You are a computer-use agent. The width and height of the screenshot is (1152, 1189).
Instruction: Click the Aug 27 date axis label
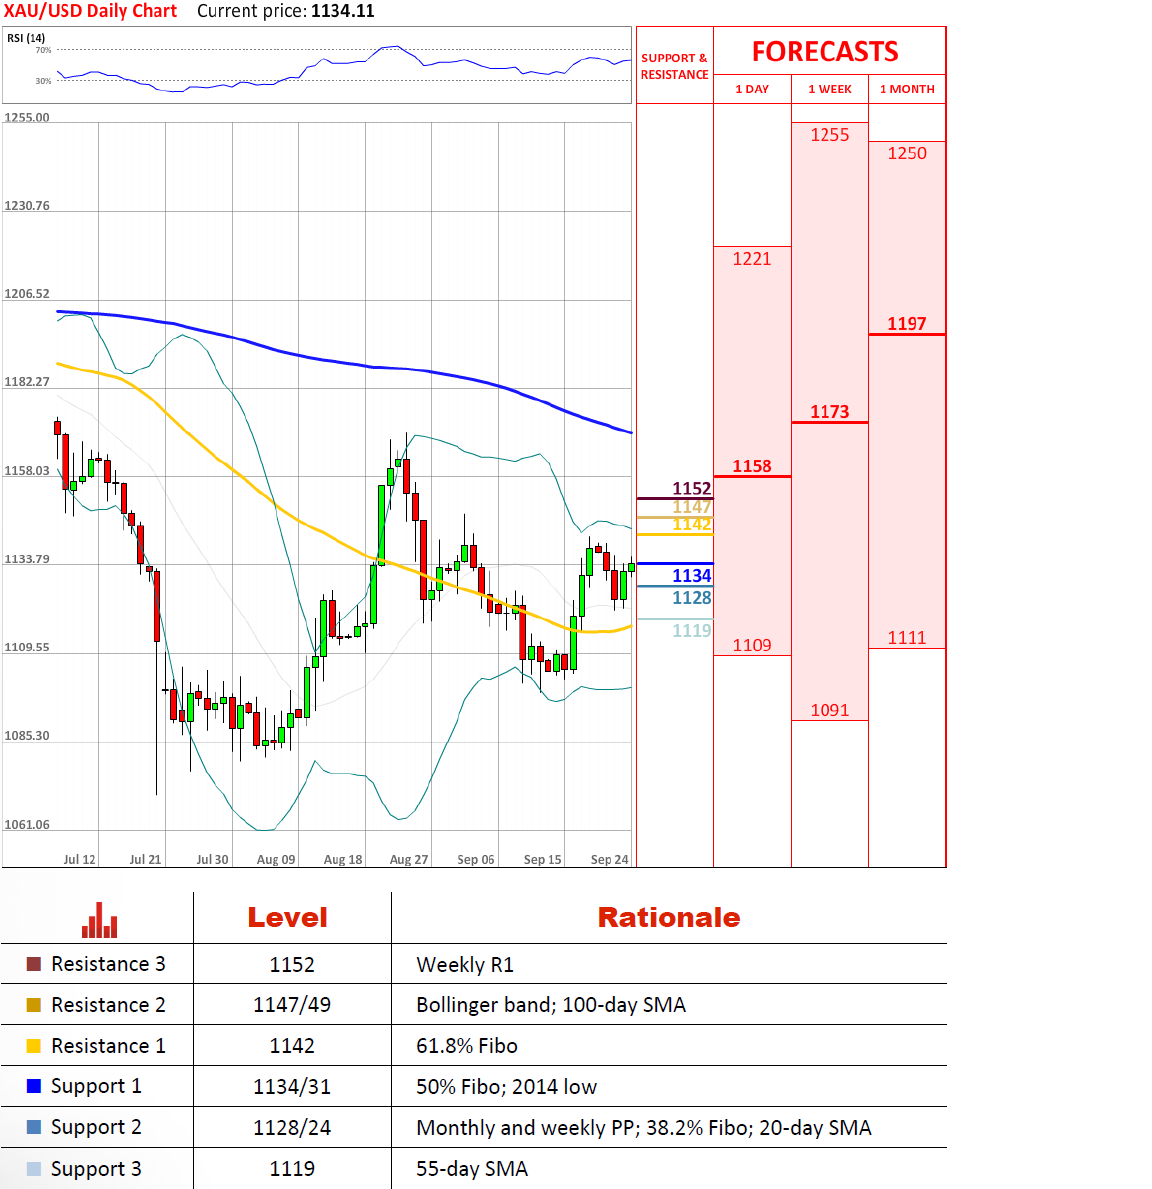coord(409,859)
